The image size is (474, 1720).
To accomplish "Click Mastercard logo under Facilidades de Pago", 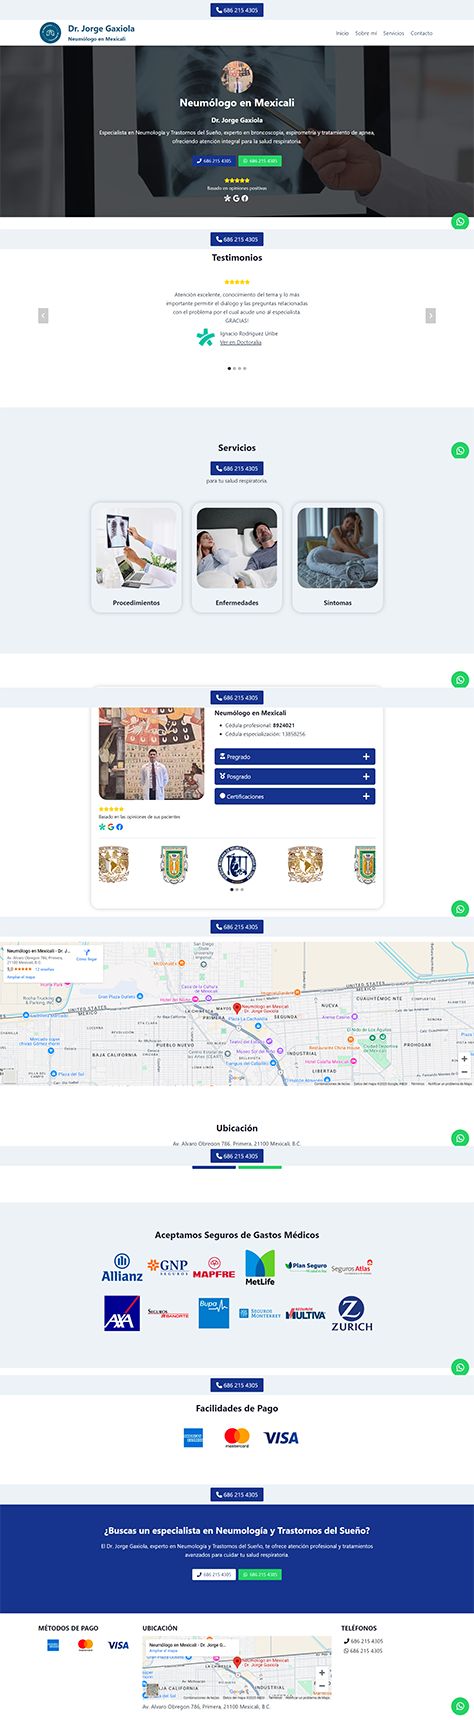I will 237,1437.
